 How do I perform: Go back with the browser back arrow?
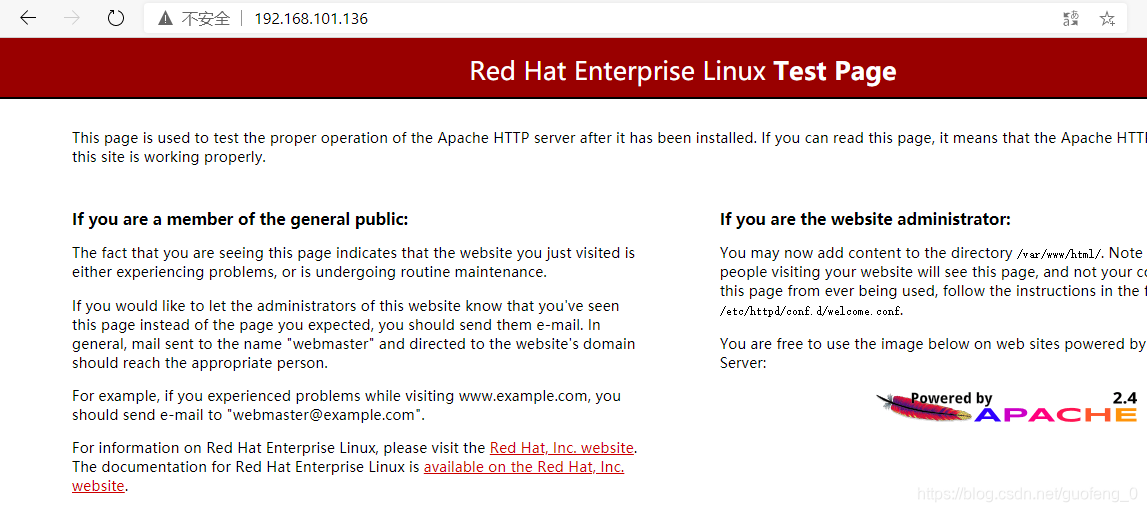[x=28, y=18]
